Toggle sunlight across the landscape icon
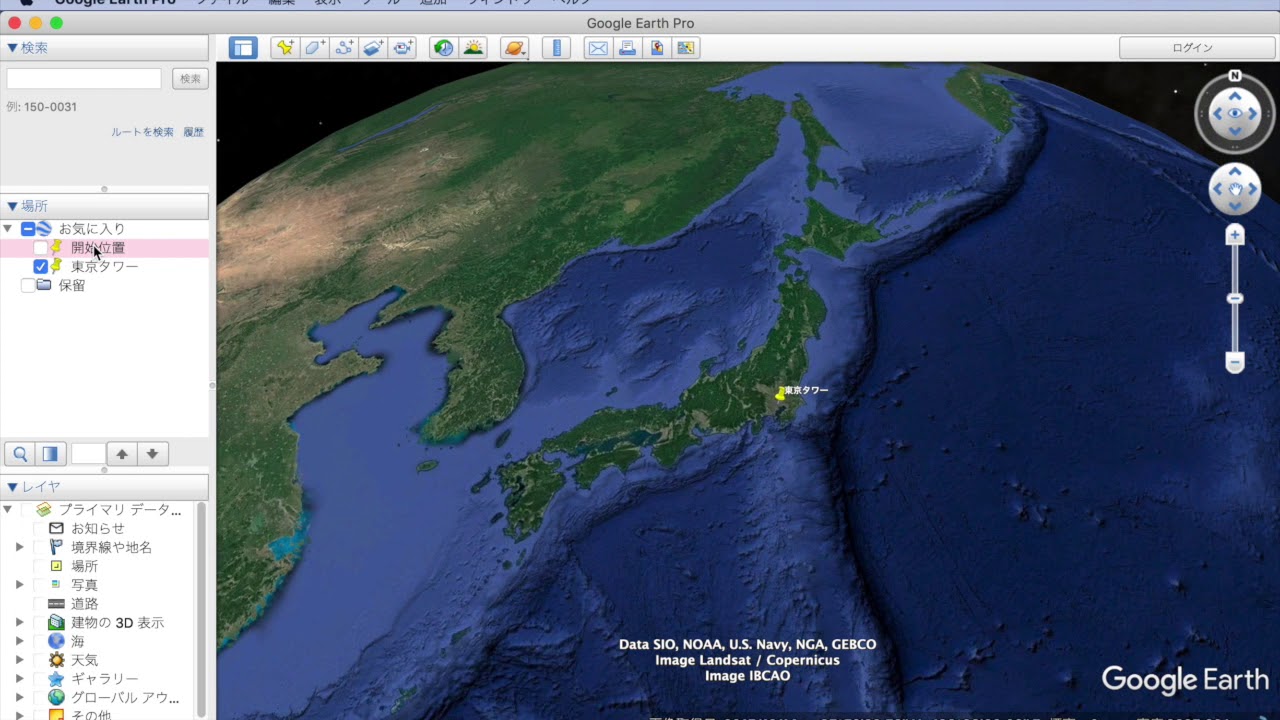Viewport: 1280px width, 720px height. [473, 47]
